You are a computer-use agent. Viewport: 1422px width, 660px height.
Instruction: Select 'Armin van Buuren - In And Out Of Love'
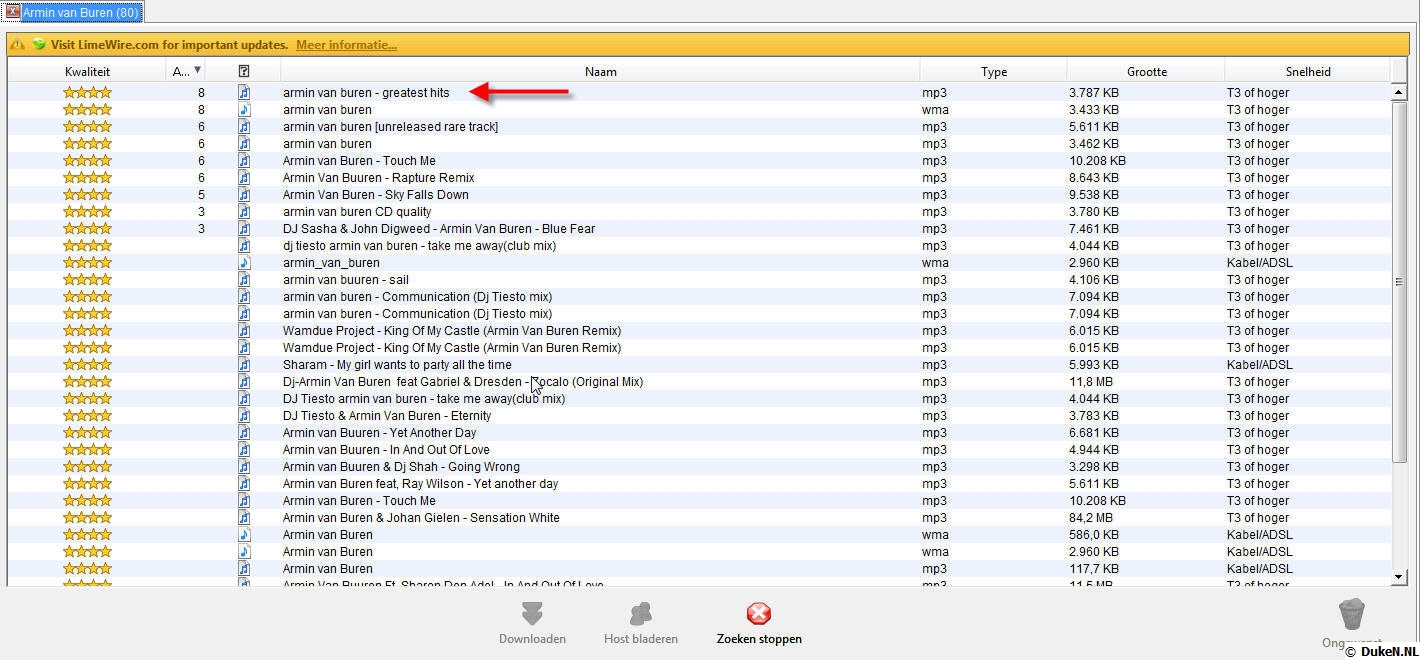point(386,450)
